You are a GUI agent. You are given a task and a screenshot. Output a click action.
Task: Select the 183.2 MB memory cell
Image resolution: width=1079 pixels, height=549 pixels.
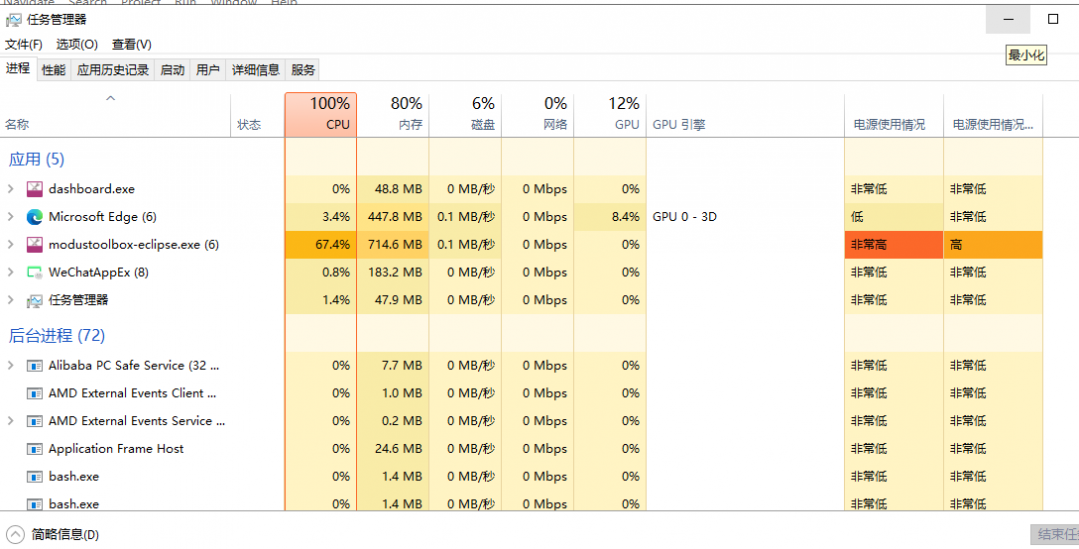coord(393,272)
